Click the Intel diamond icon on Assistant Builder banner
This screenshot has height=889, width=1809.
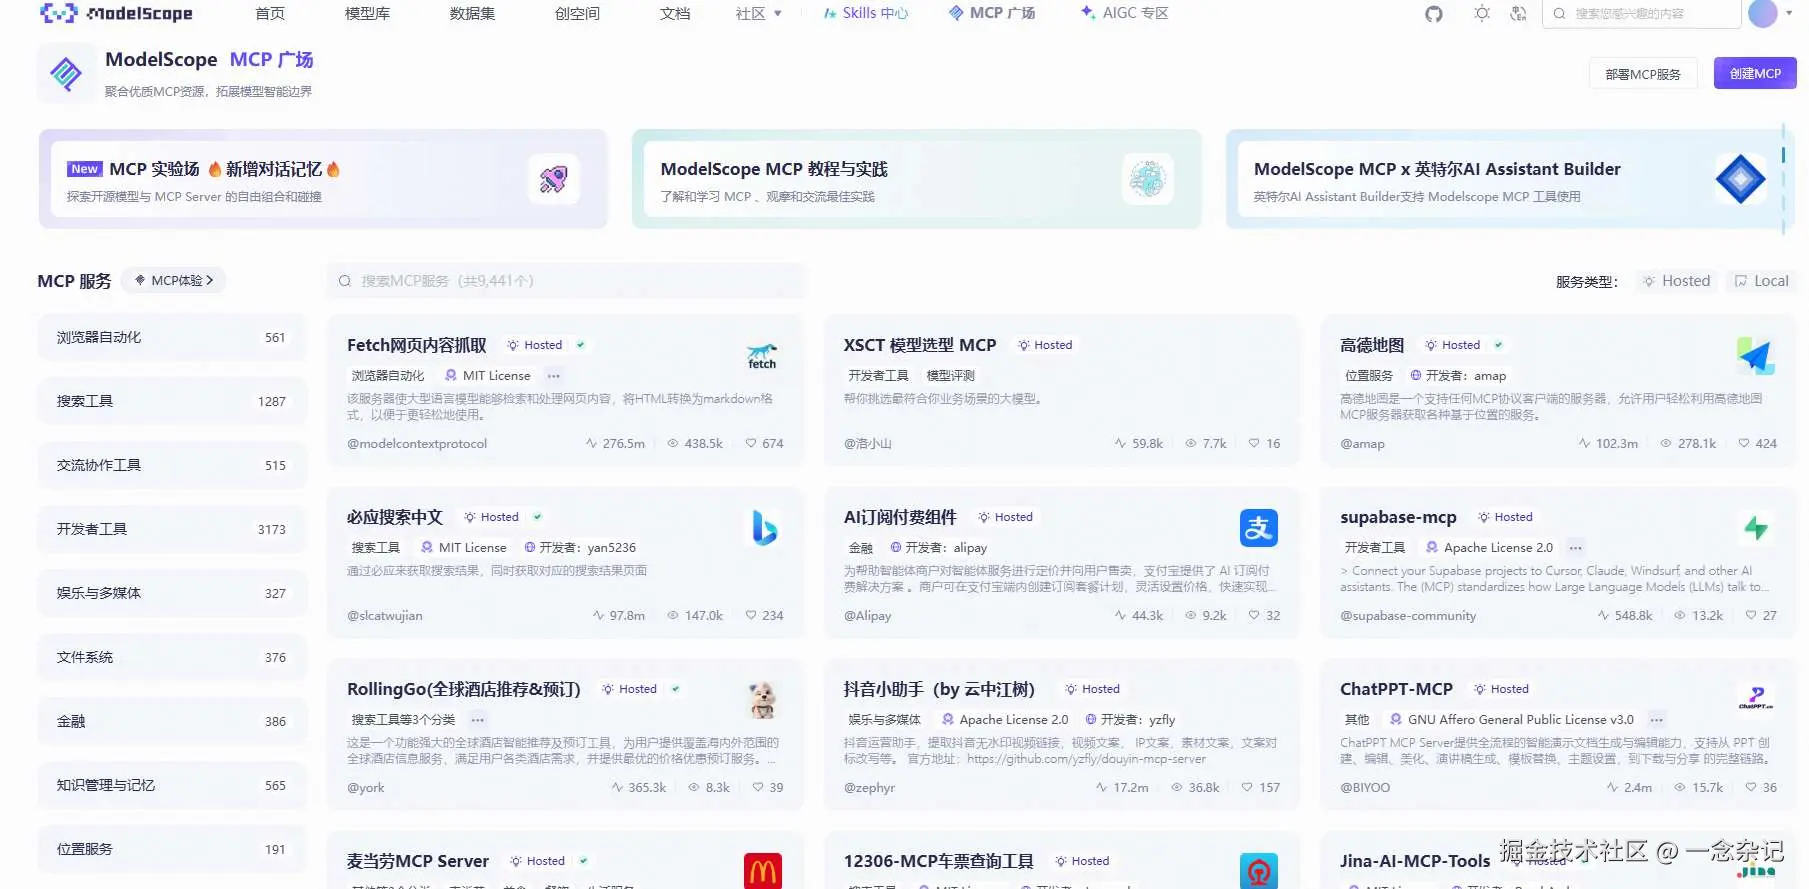(1740, 179)
